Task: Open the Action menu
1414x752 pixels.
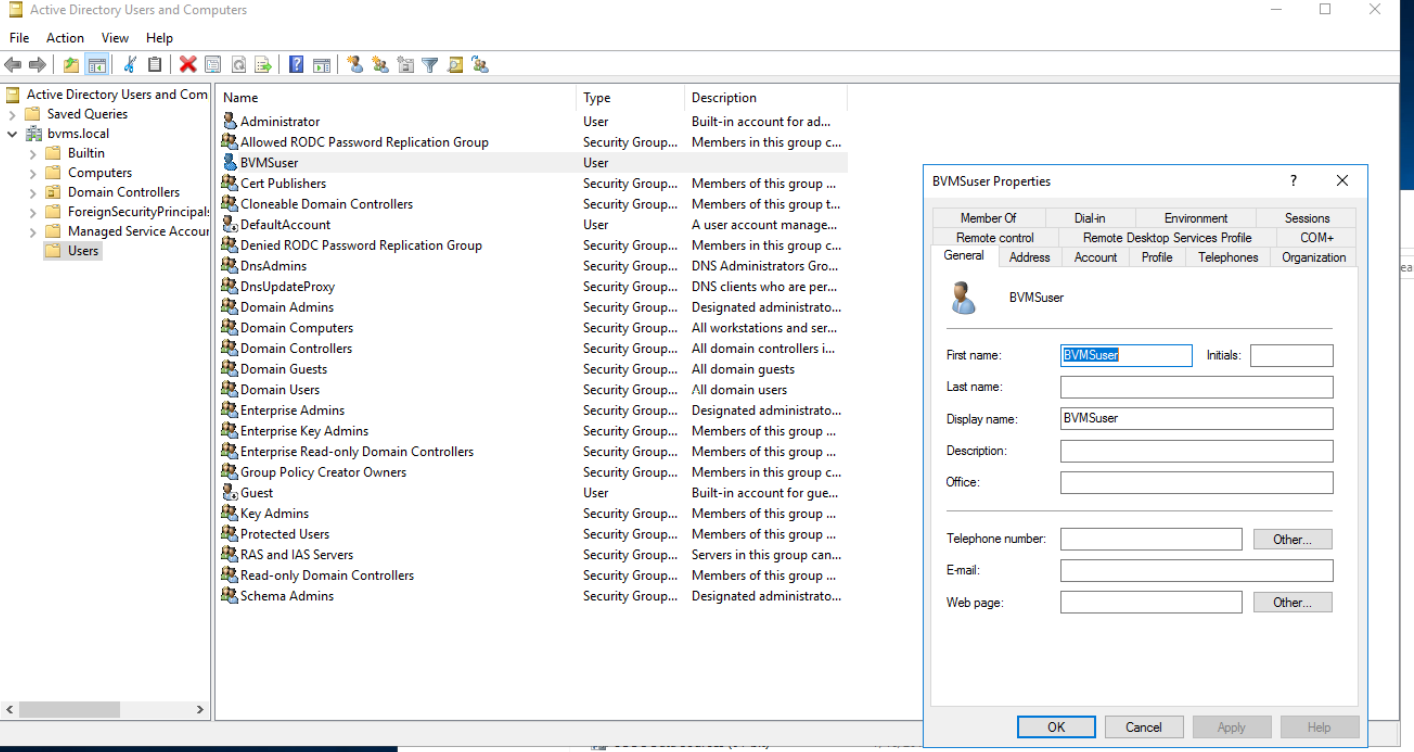Action: (65, 38)
